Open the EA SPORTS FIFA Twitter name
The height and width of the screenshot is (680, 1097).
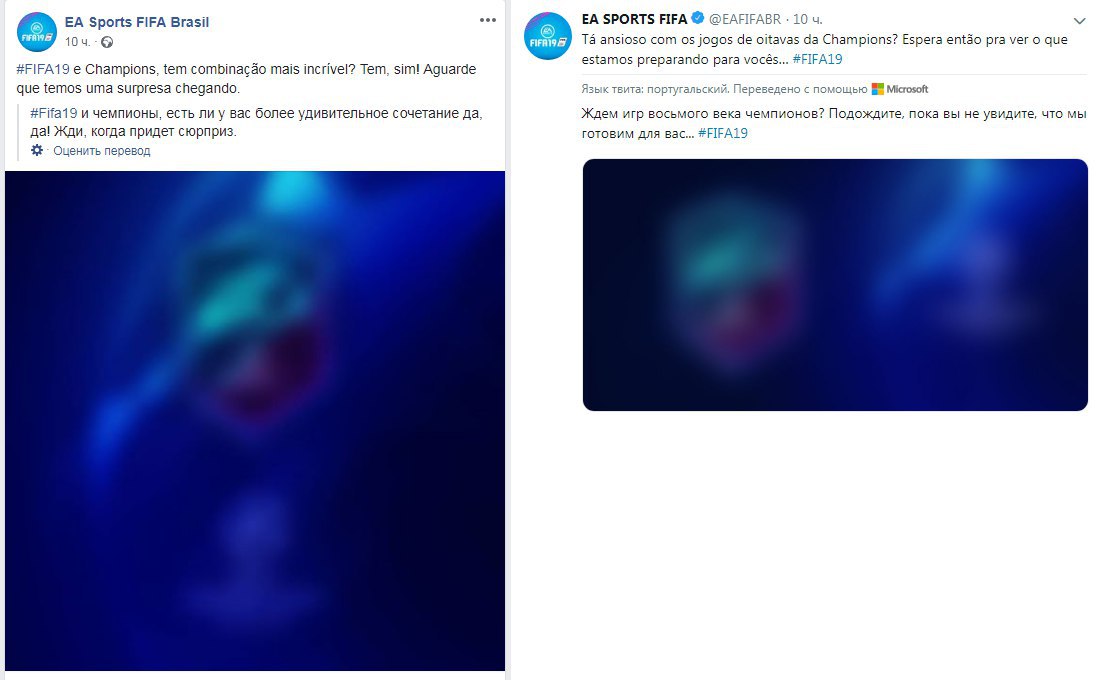click(634, 19)
